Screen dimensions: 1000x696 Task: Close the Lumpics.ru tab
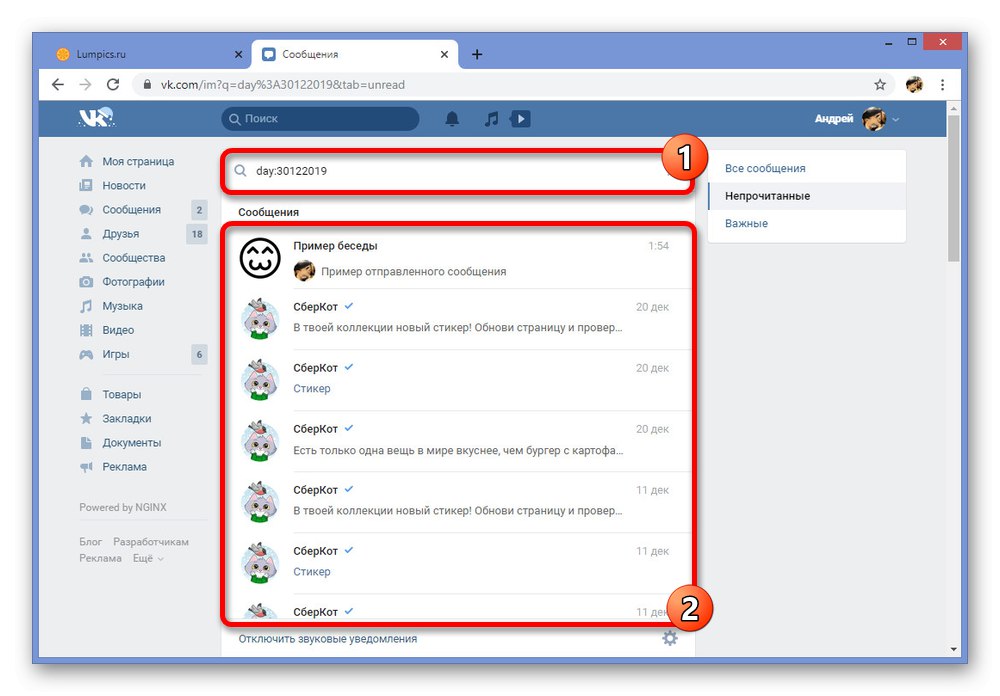(238, 54)
